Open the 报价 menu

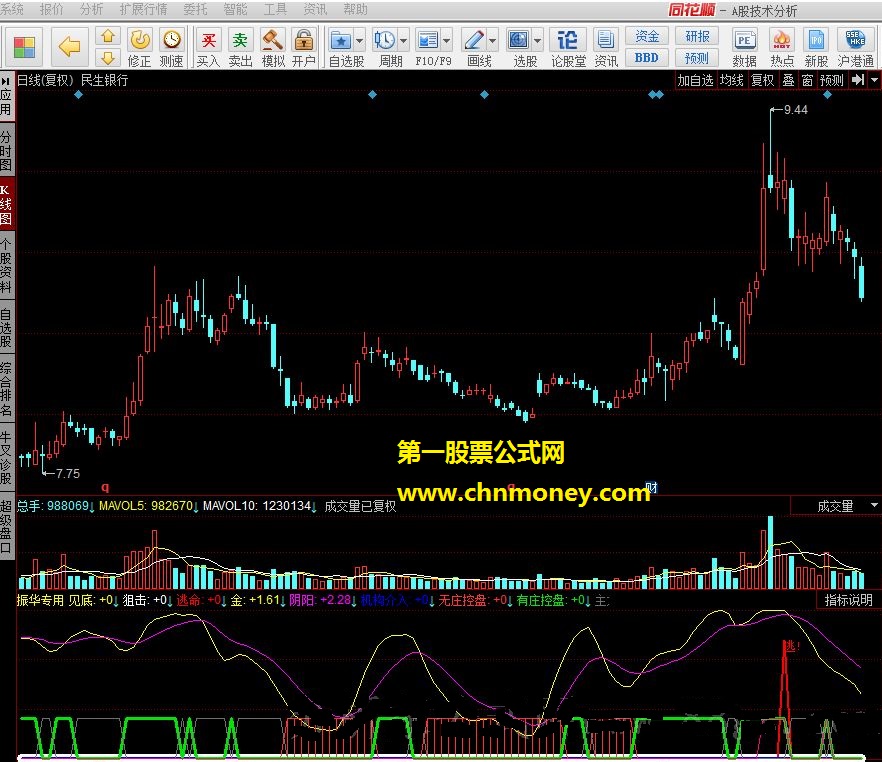click(x=52, y=9)
